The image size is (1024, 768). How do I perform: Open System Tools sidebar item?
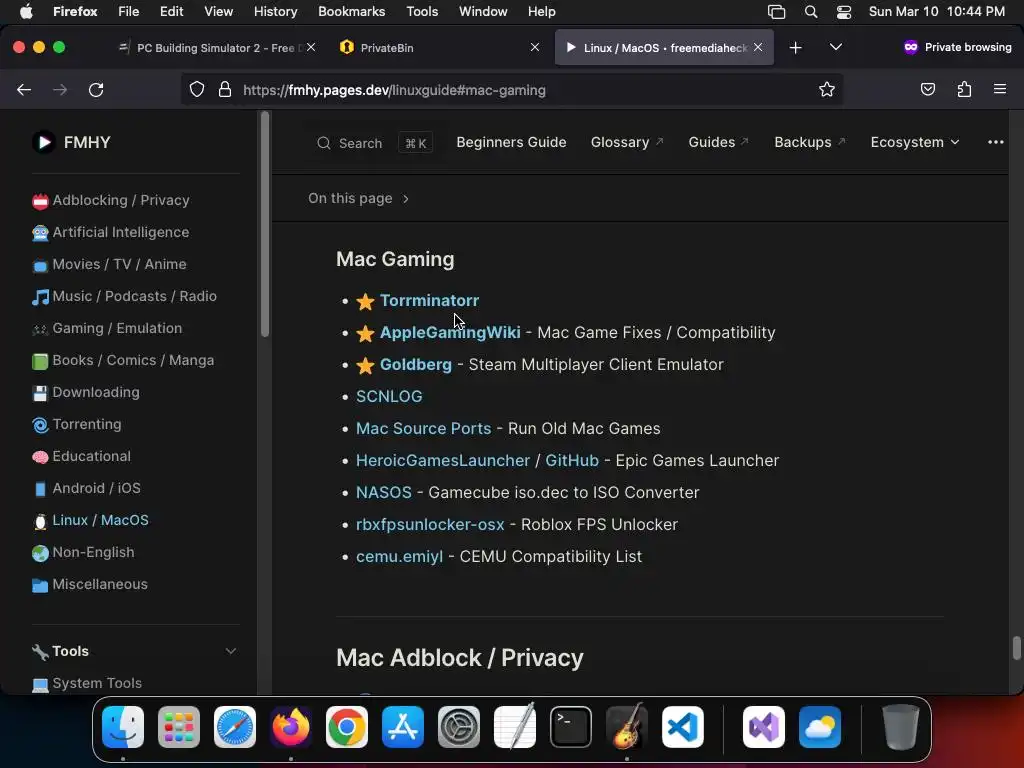[x=87, y=683]
